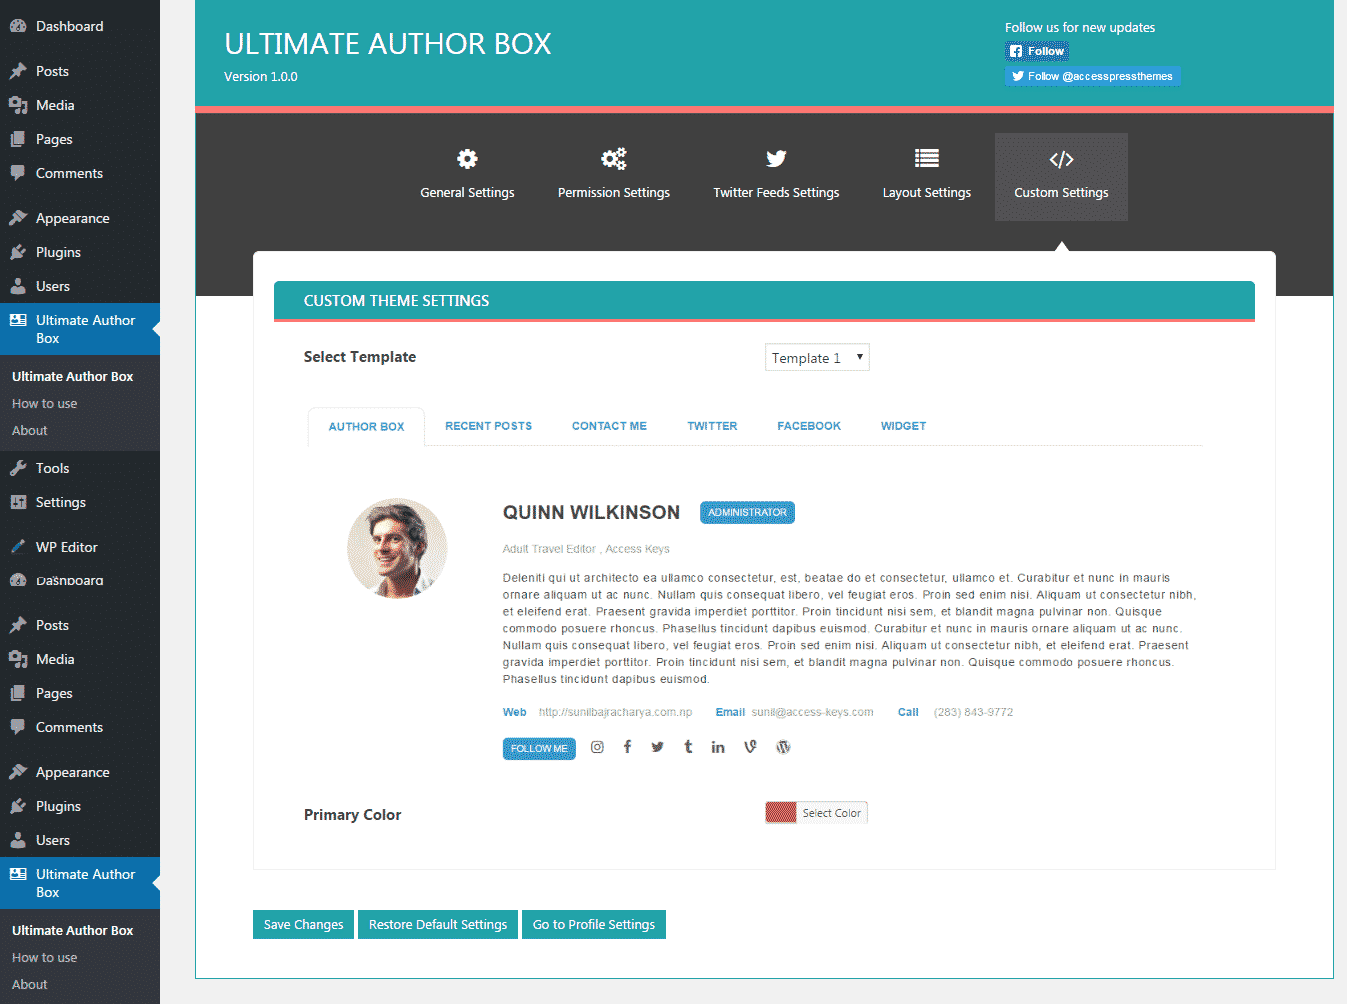This screenshot has width=1347, height=1004.
Task: Open 'About' under upper Ultimate Author Box submenu
Action: (x=30, y=431)
